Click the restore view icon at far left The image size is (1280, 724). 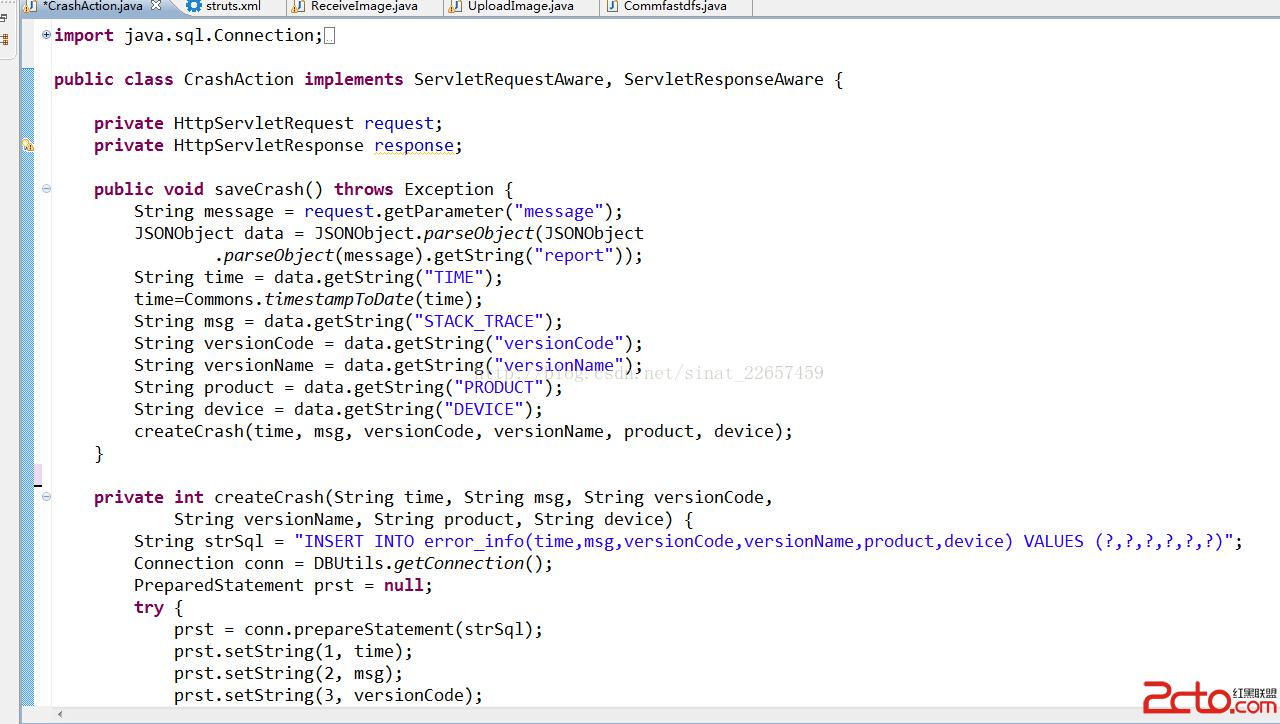(4, 17)
